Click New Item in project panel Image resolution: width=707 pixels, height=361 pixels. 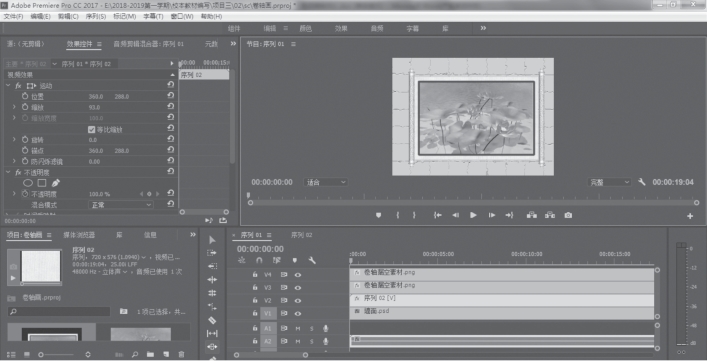click(x=166, y=355)
